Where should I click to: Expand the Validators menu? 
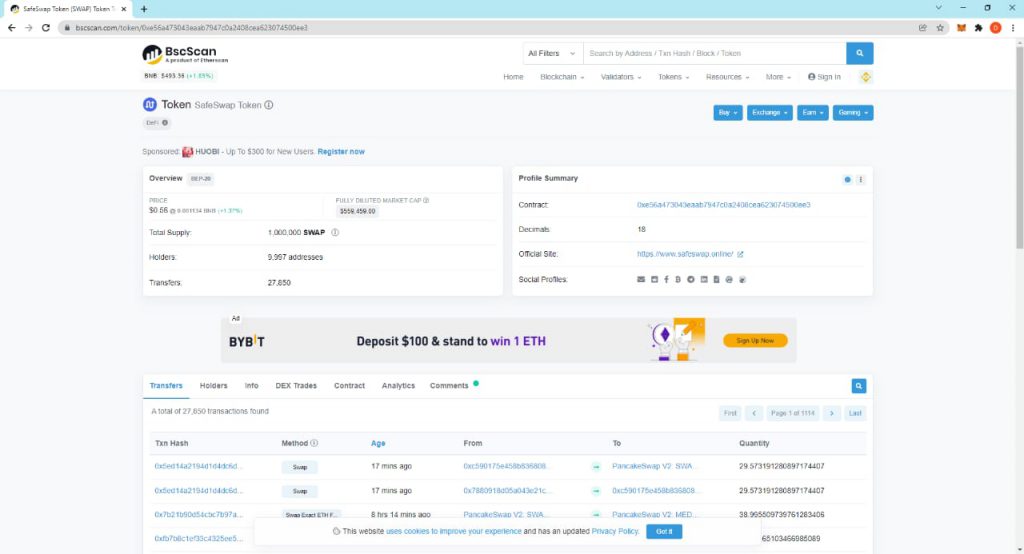[x=620, y=77]
